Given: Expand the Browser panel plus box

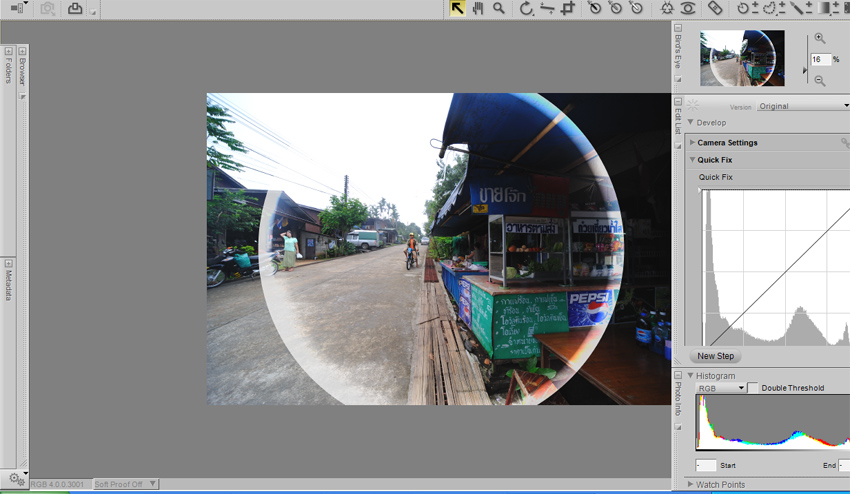Looking at the screenshot, I should click(x=22, y=52).
